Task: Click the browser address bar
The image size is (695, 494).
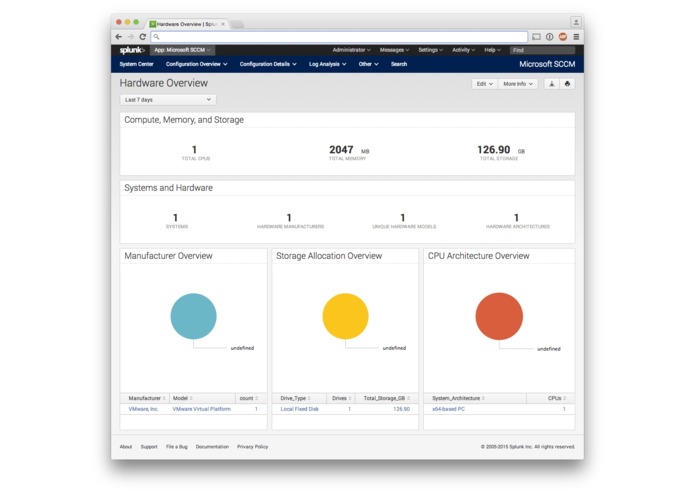Action: (x=340, y=37)
